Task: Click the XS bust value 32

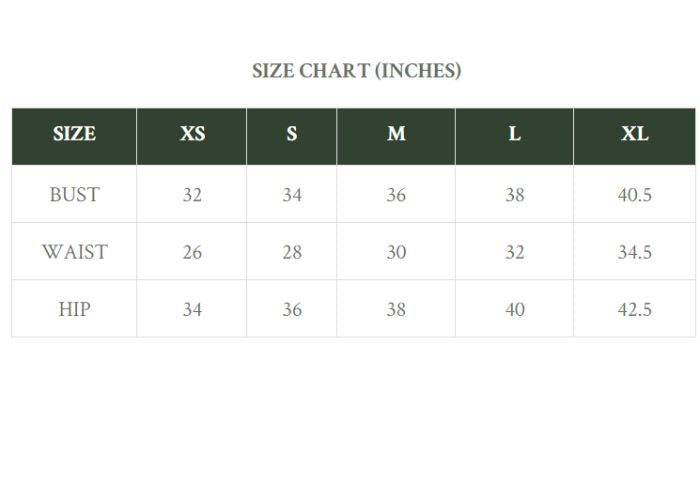Action: pos(192,194)
